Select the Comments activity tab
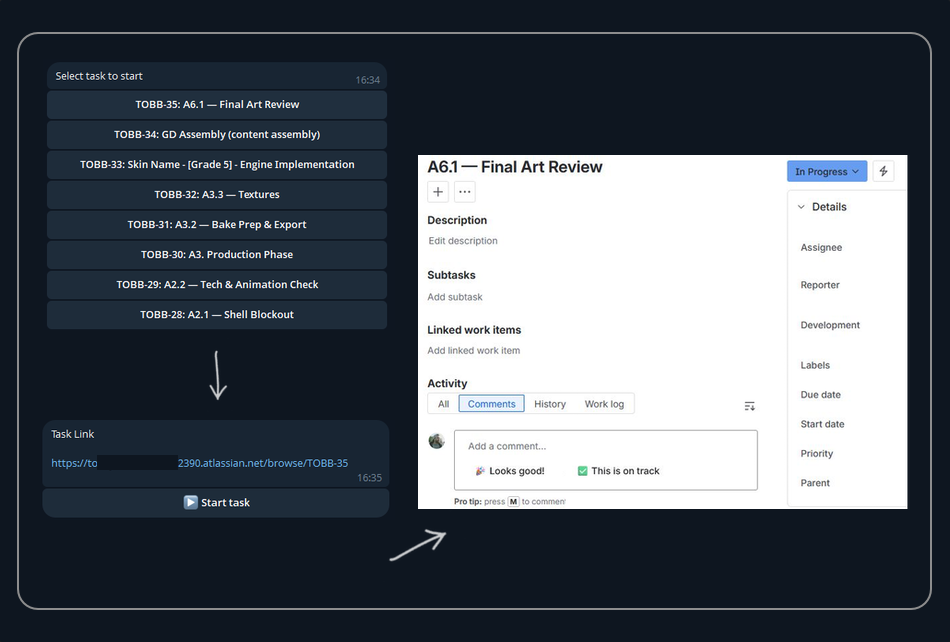Screen dimensions: 950x642 491,404
